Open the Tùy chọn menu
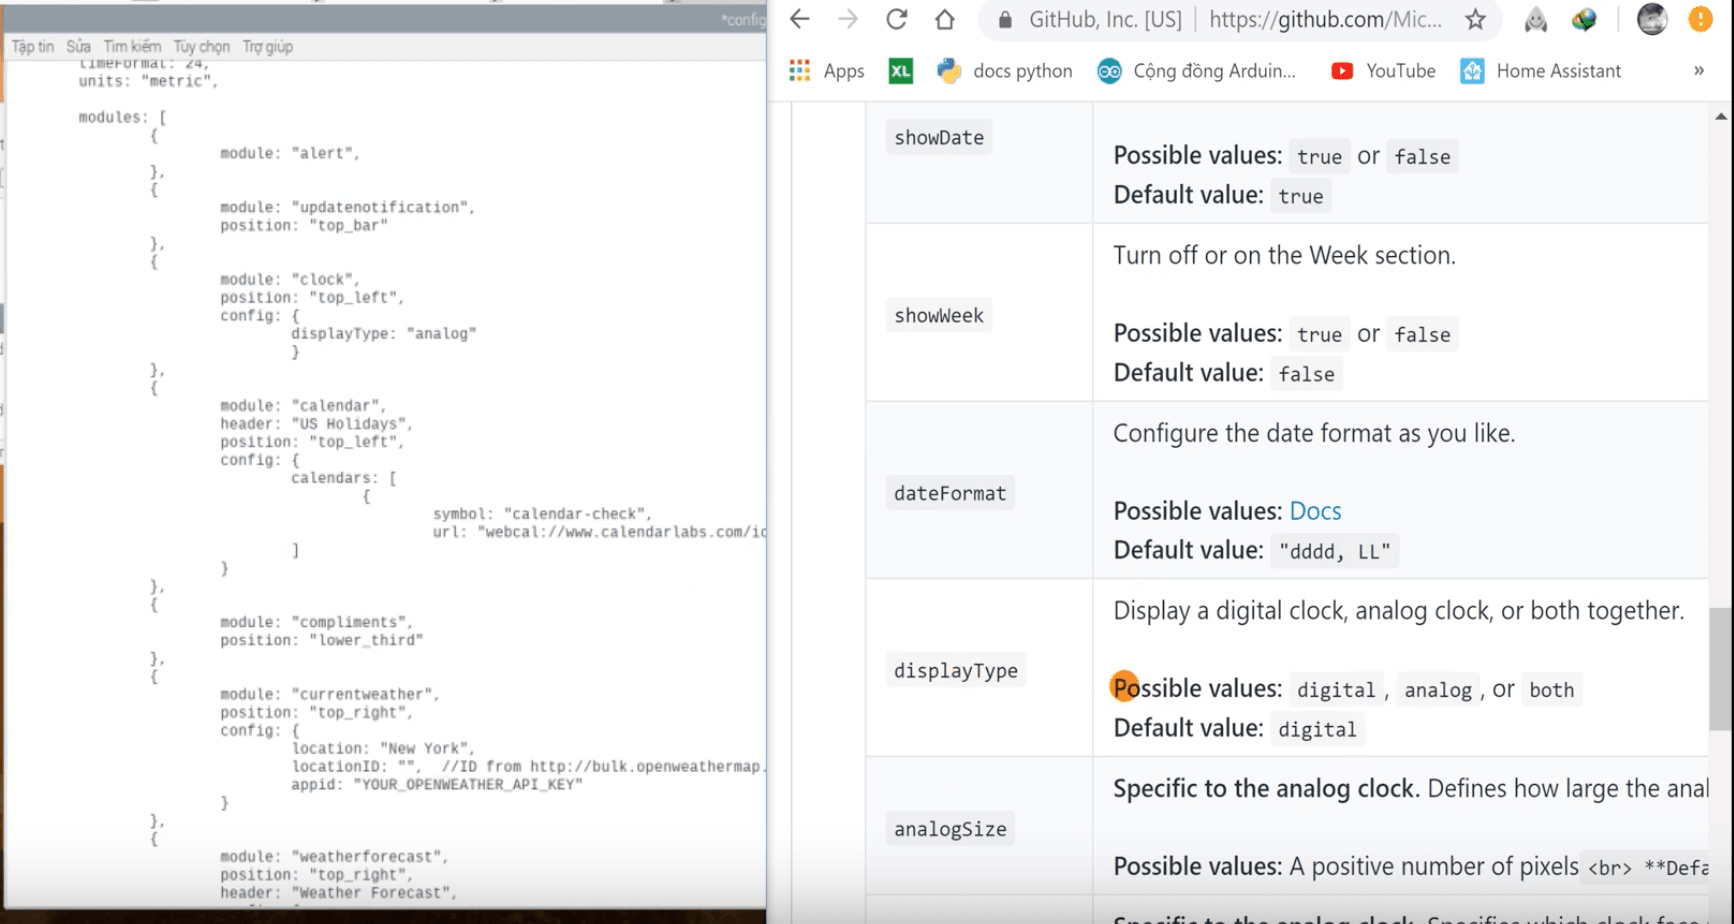The width and height of the screenshot is (1734, 924). click(201, 47)
